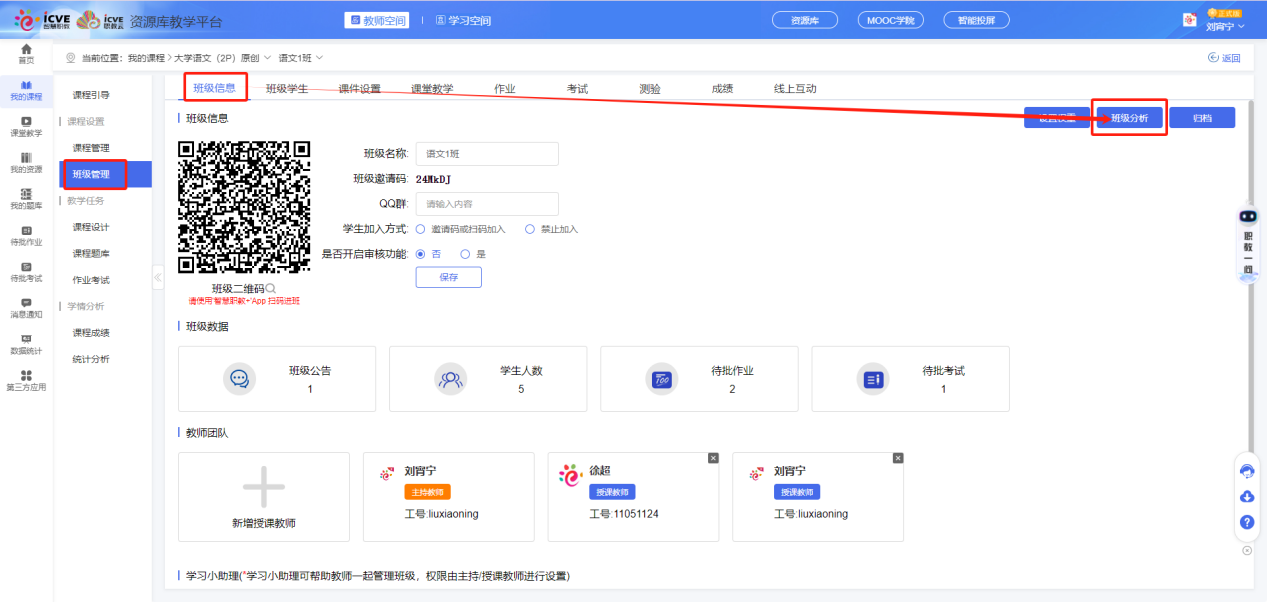The width and height of the screenshot is (1267, 602).
Task: Click the help question-mark icon on right edge
Action: click(1247, 522)
